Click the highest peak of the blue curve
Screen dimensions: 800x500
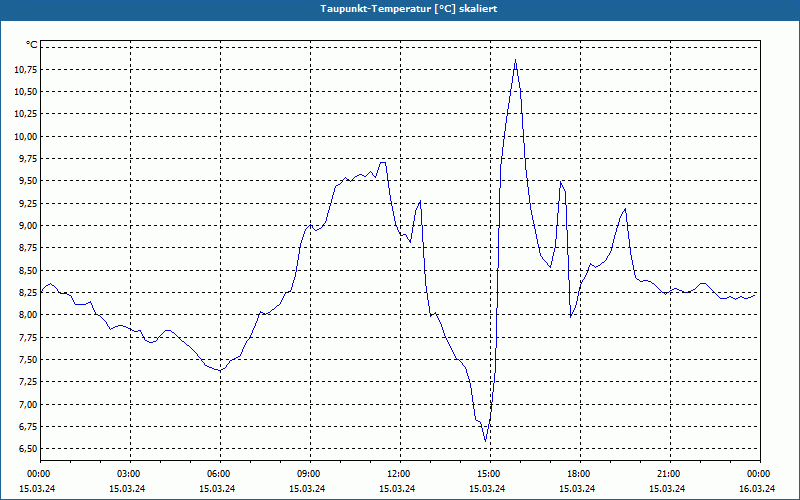(x=515, y=60)
